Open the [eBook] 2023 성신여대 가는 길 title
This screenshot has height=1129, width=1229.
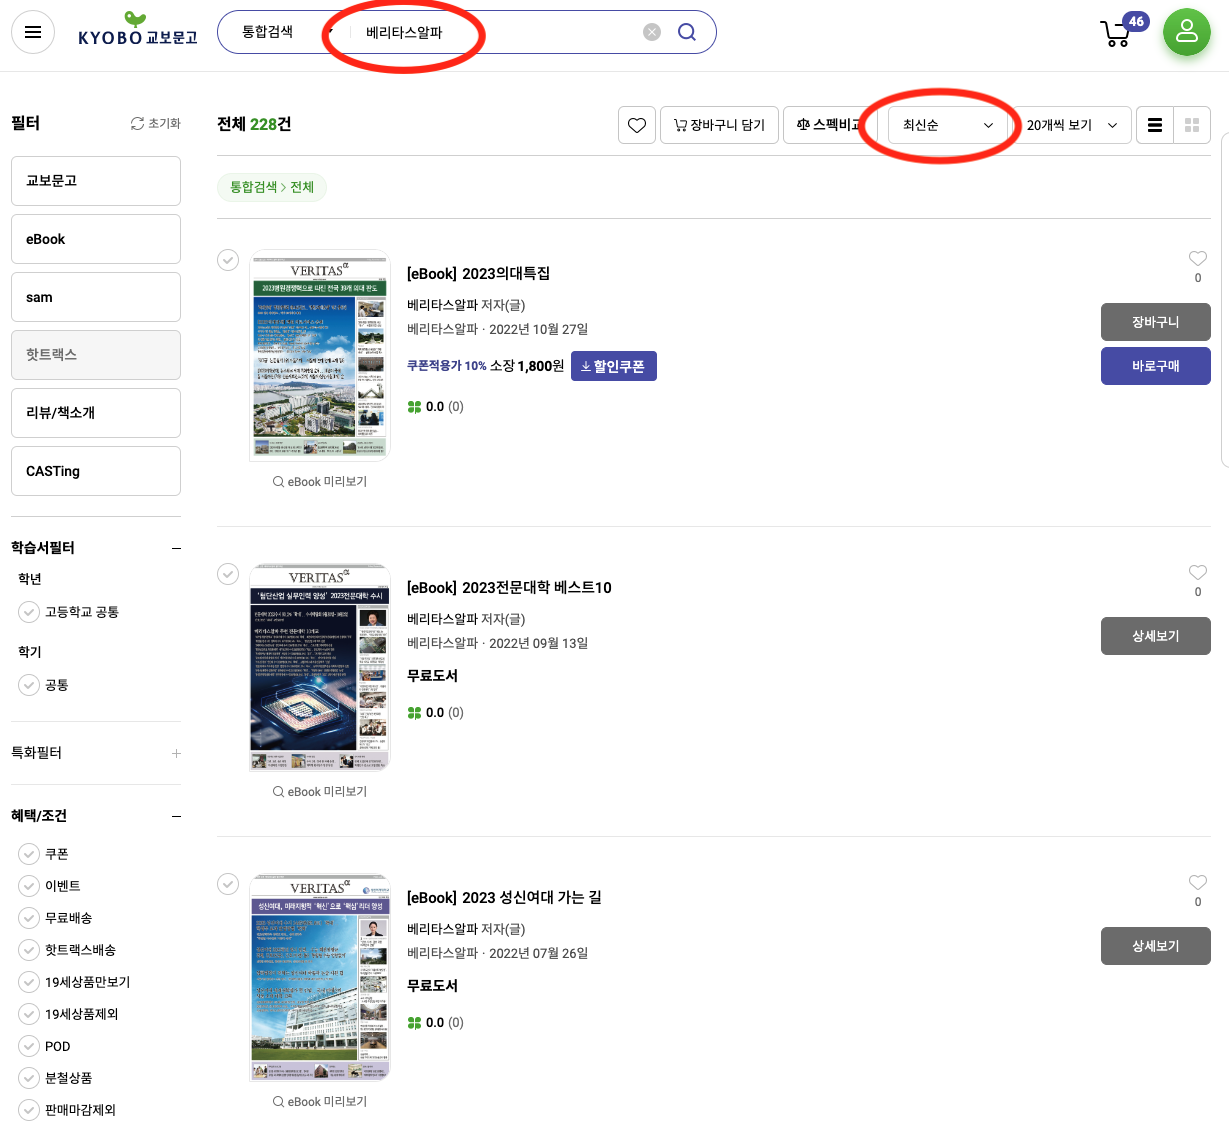[504, 898]
